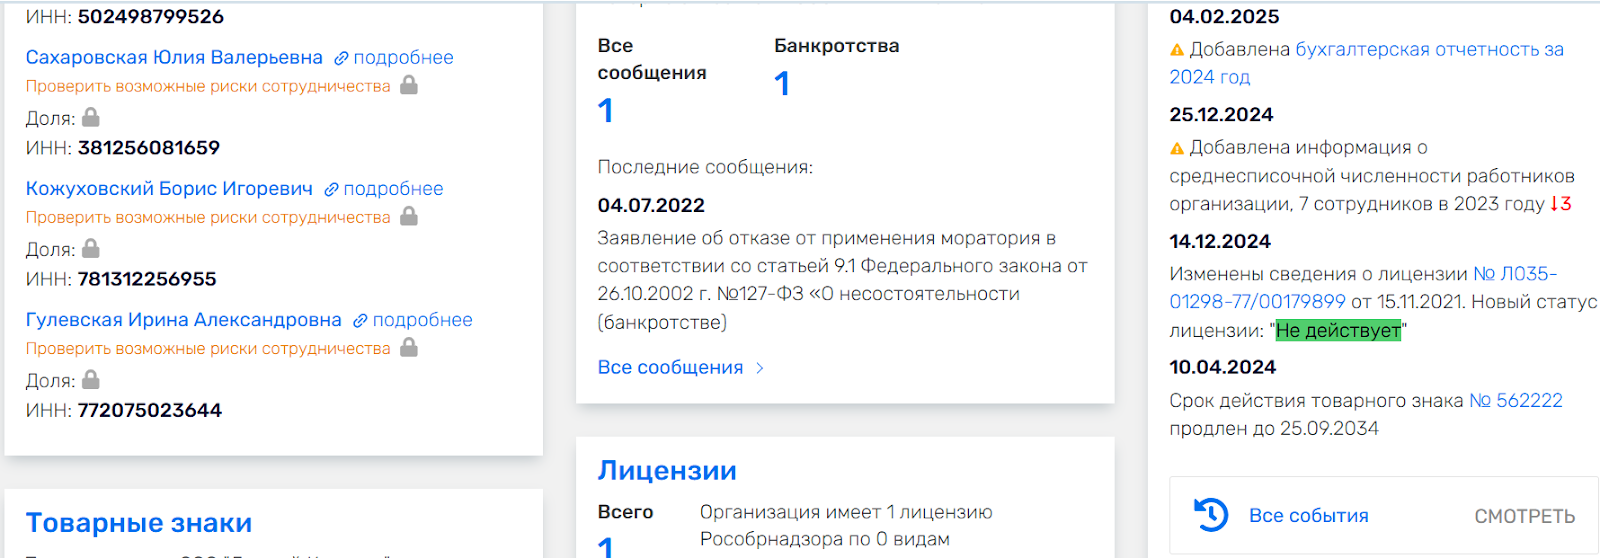Click chain link icon beside Кожуховский подробнее

[x=331, y=189]
